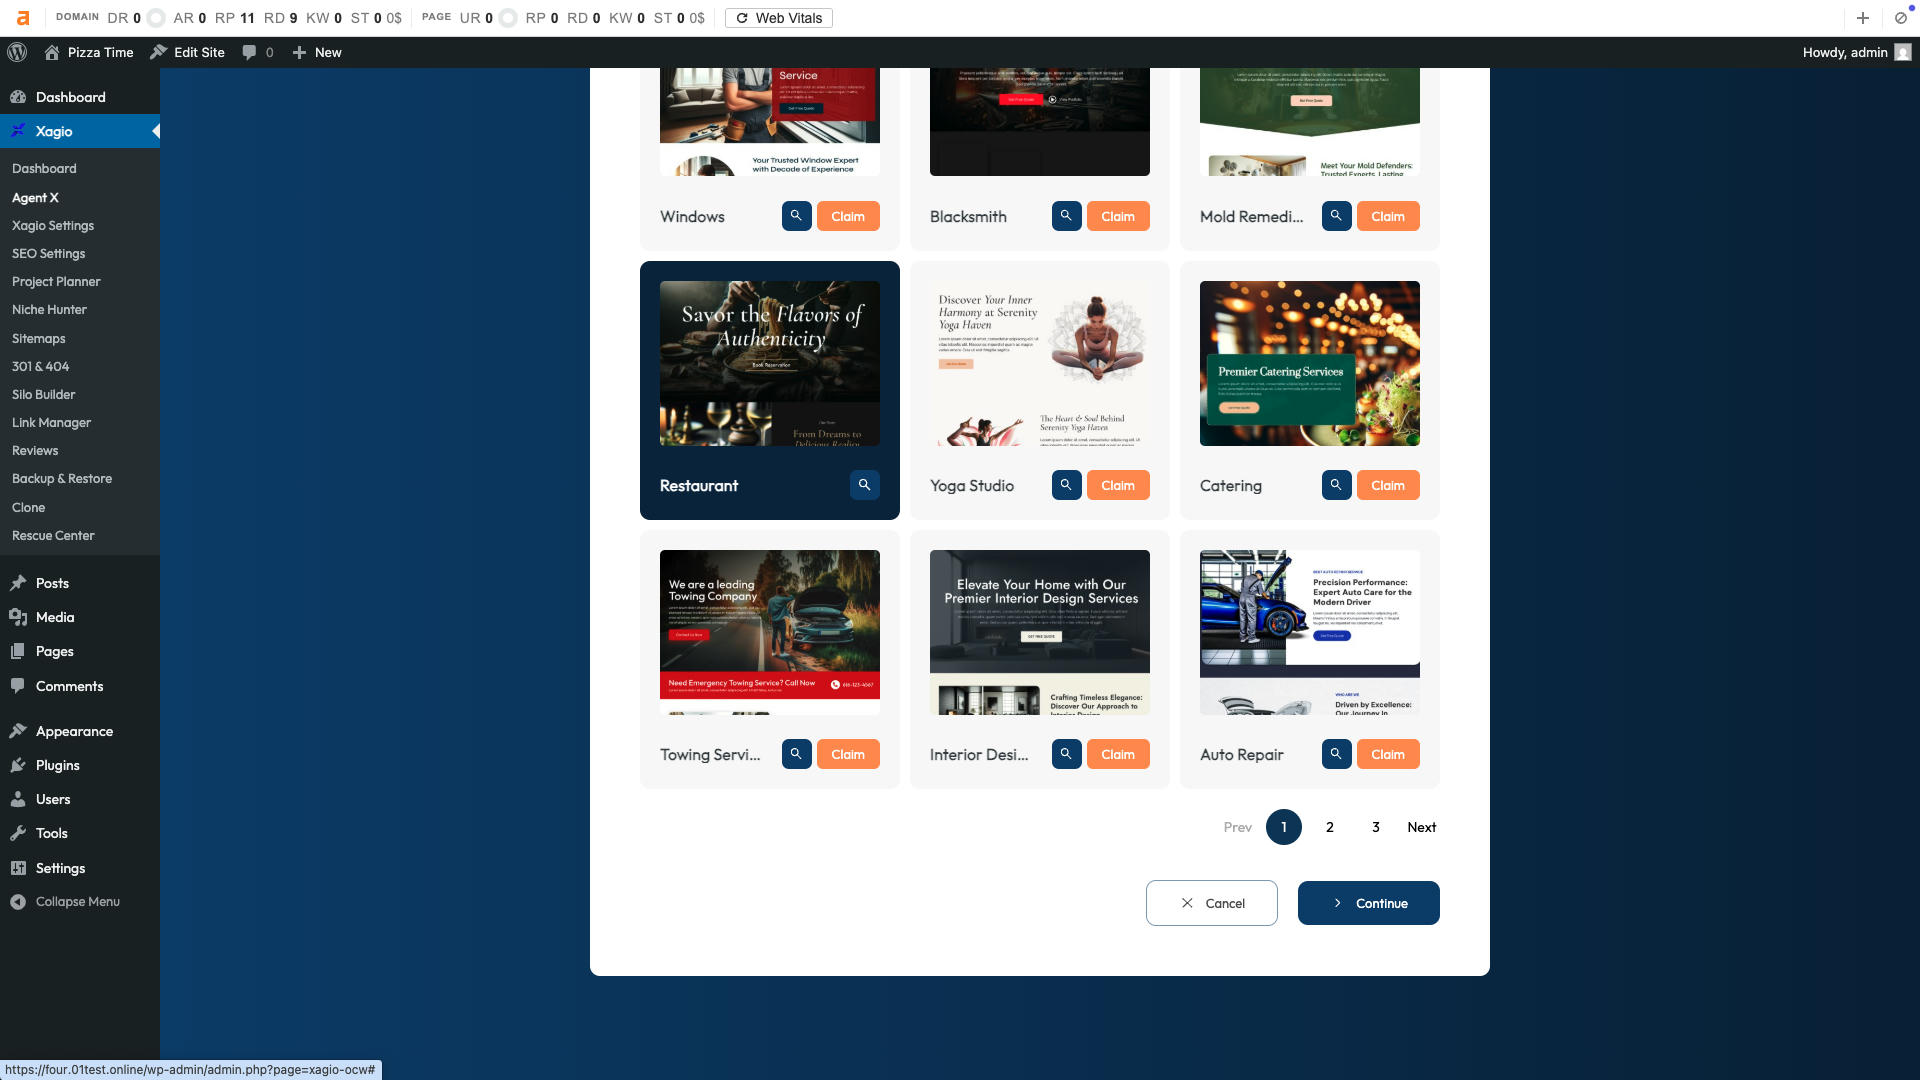Preview the Mold Remediation template magnifier

1336,216
